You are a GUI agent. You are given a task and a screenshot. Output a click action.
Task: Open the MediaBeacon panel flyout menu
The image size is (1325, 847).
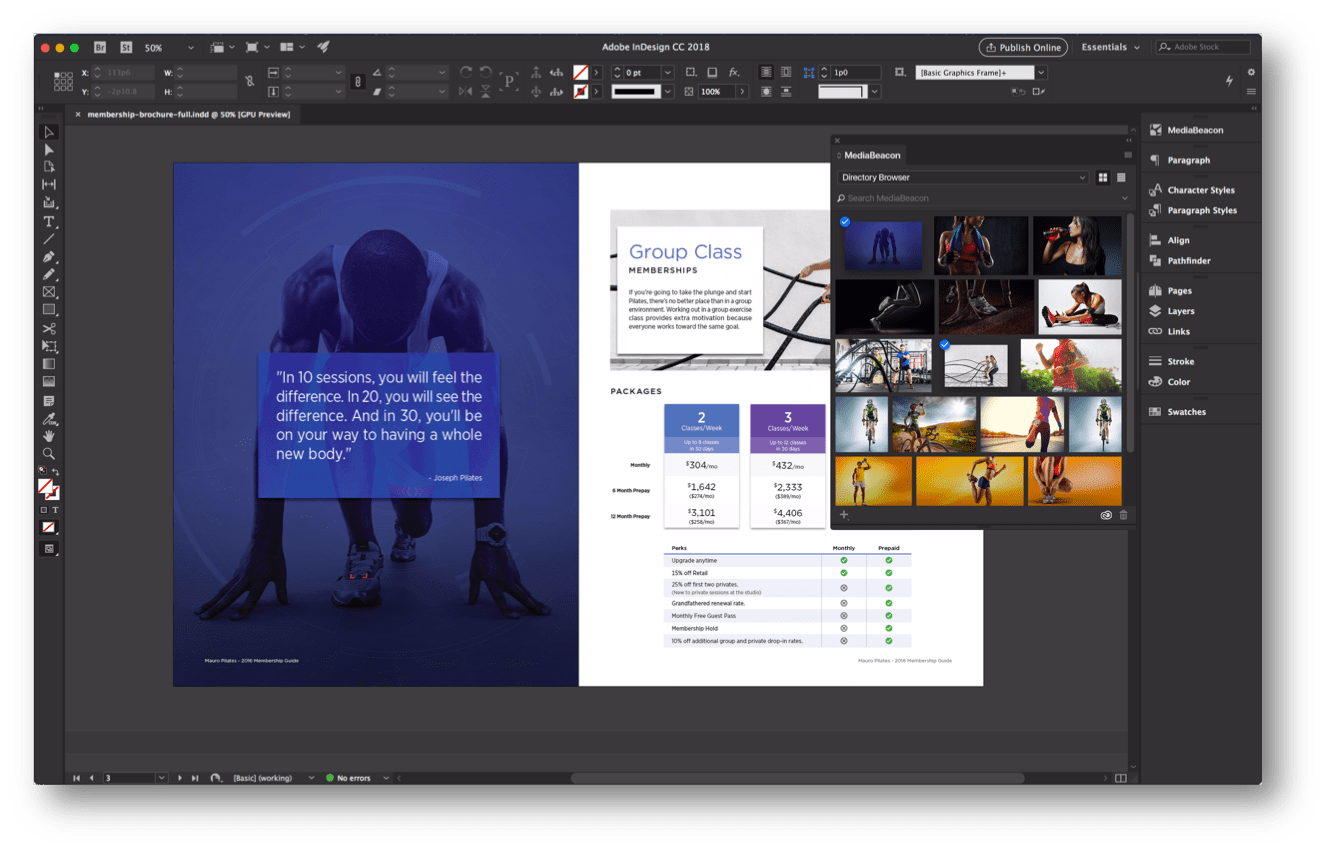[x=1128, y=155]
